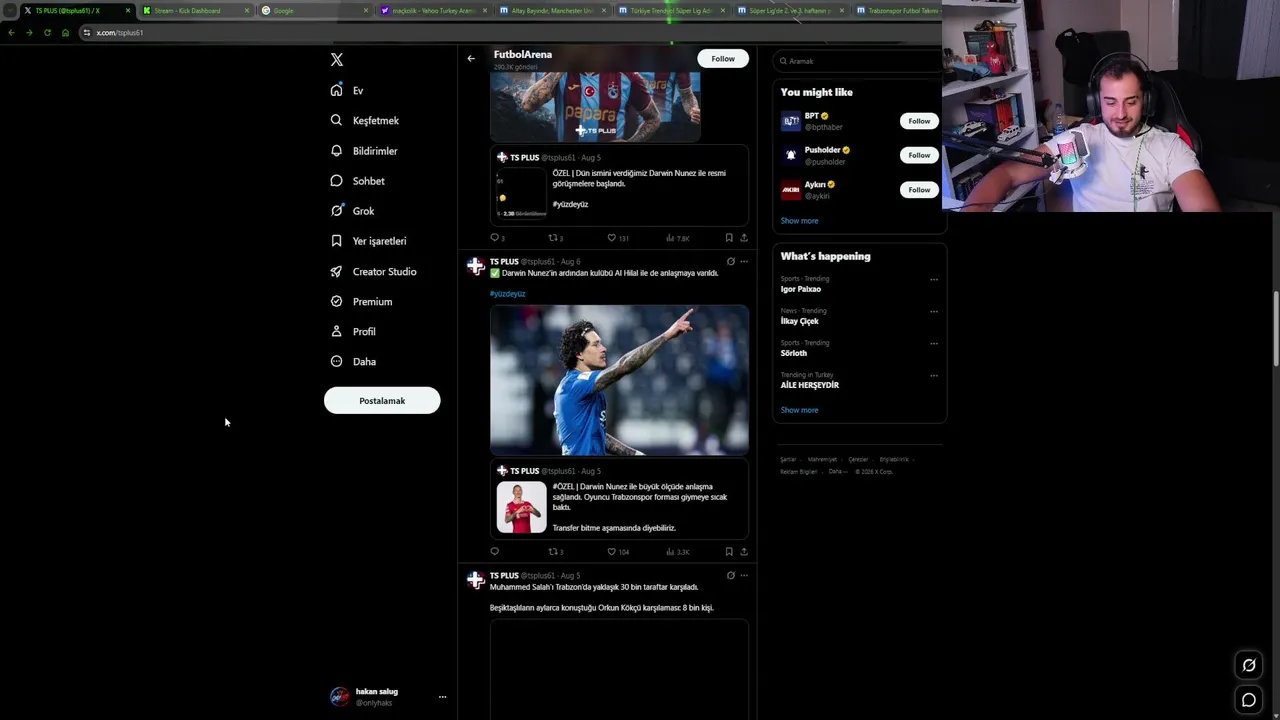The height and width of the screenshot is (720, 1280).
Task: Follow FutbolArena from the header
Action: [x=723, y=59]
